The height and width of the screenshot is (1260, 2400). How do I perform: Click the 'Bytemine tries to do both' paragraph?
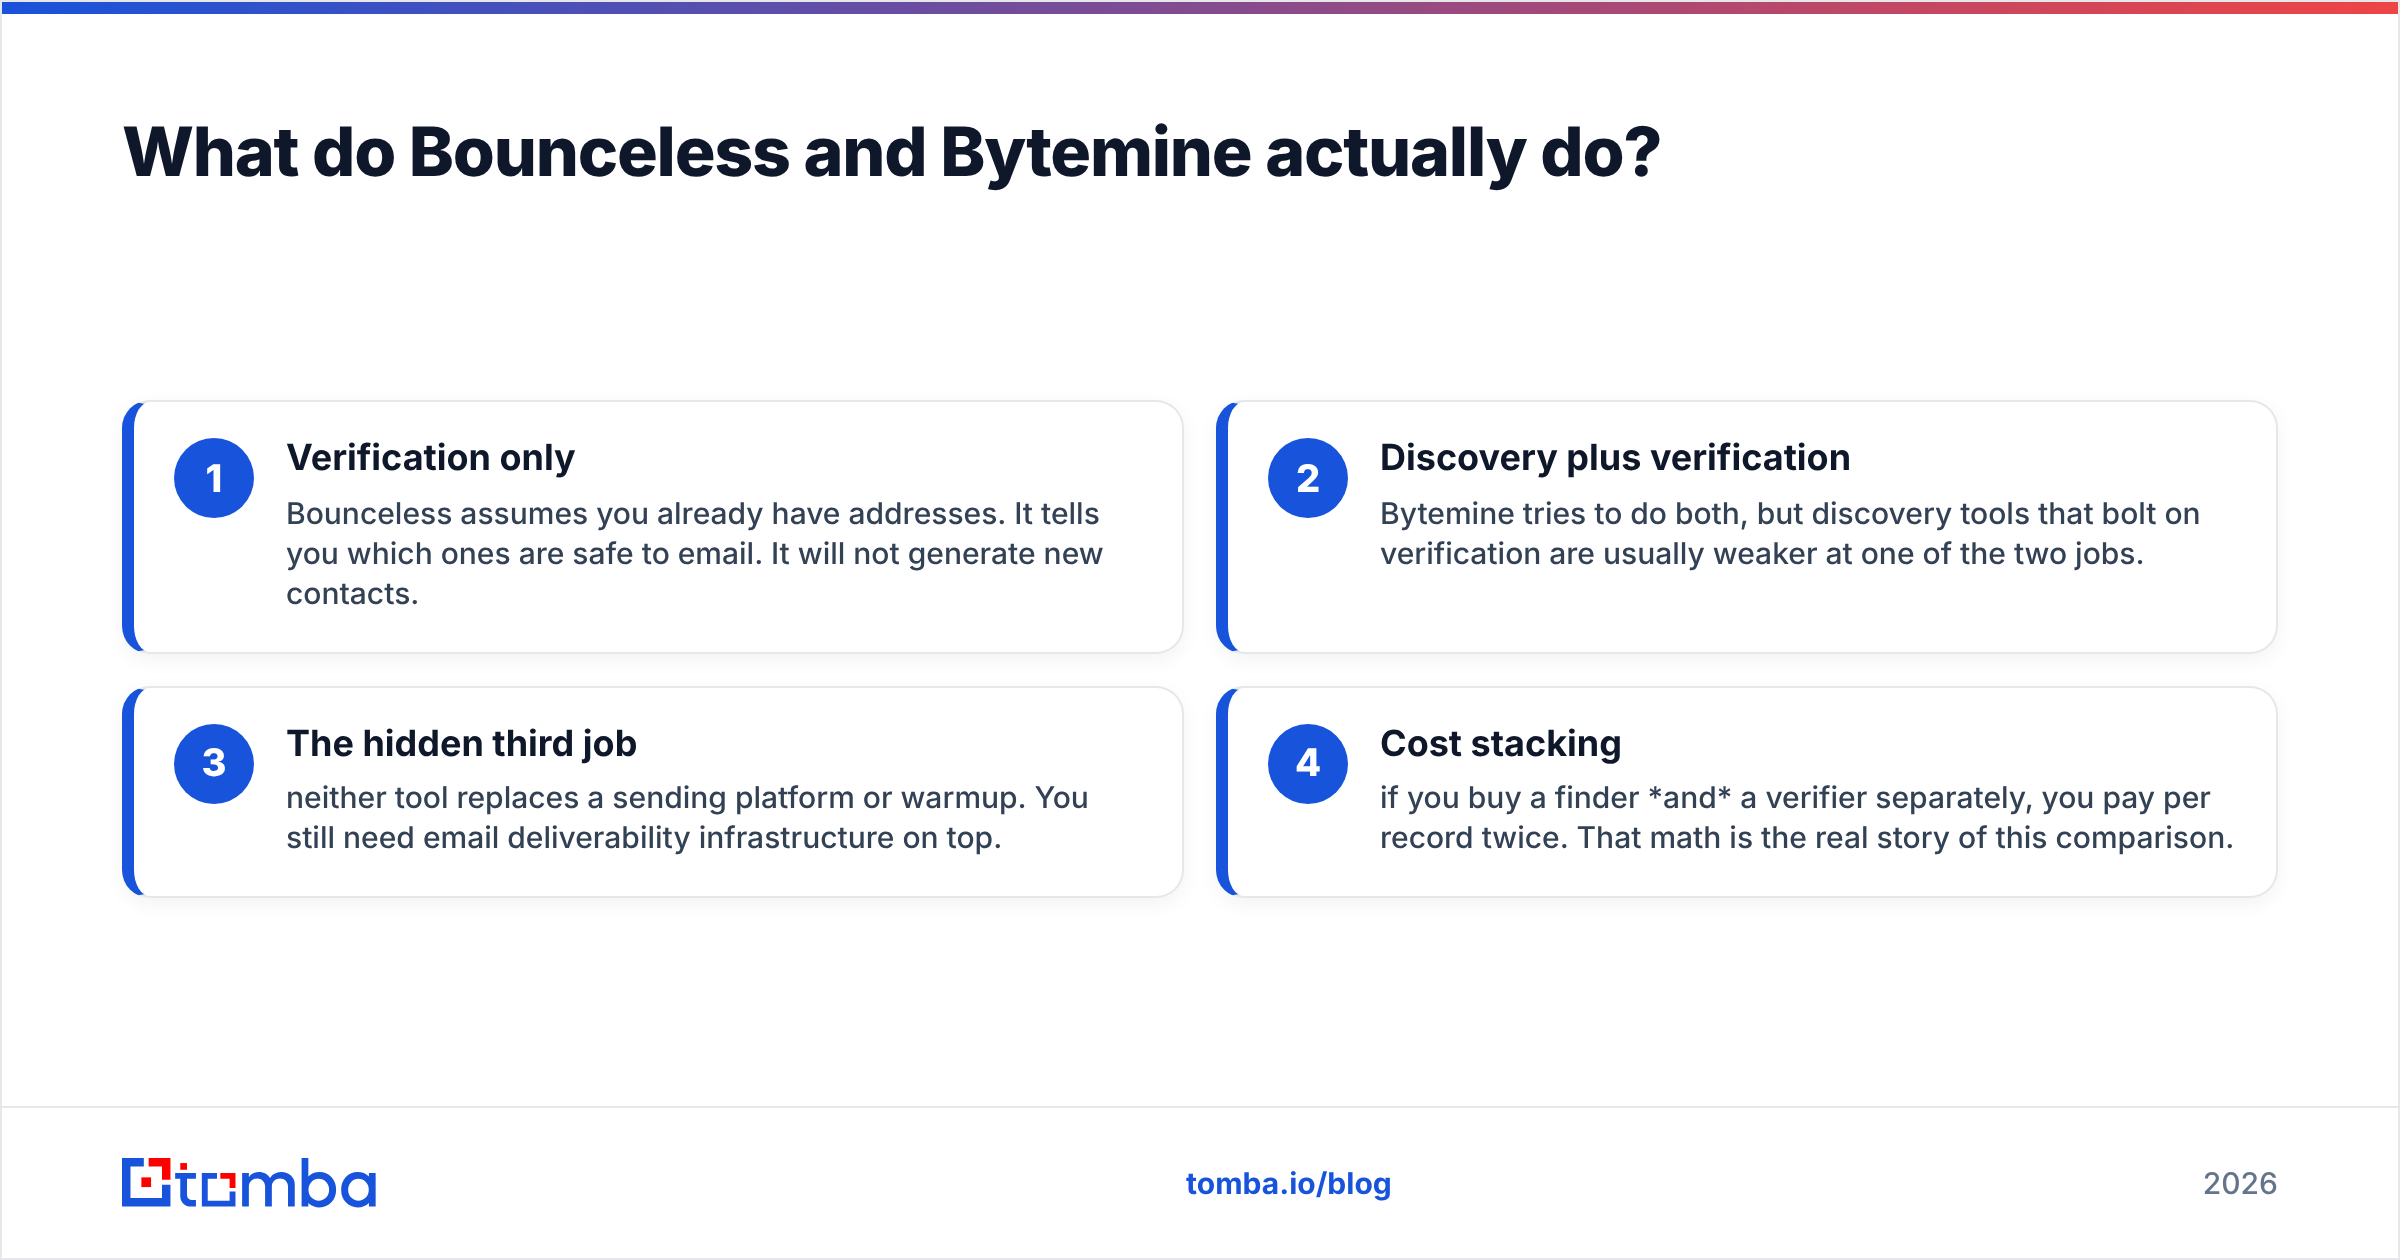(1790, 534)
